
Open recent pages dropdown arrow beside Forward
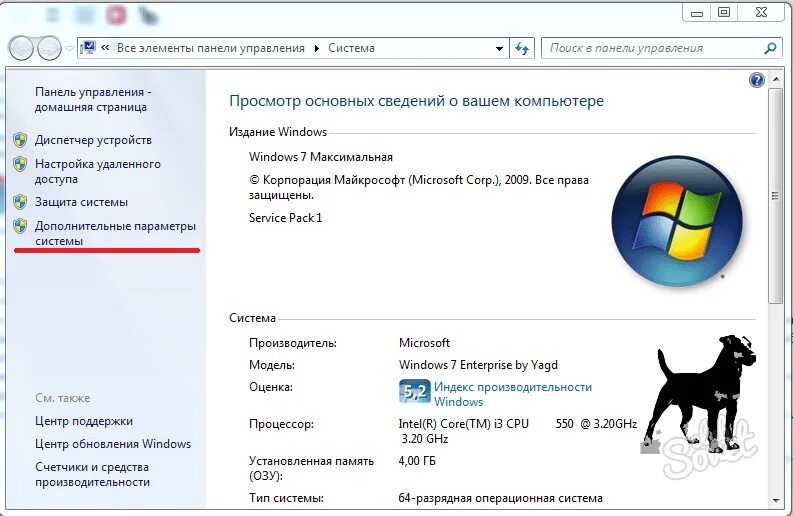[69, 49]
